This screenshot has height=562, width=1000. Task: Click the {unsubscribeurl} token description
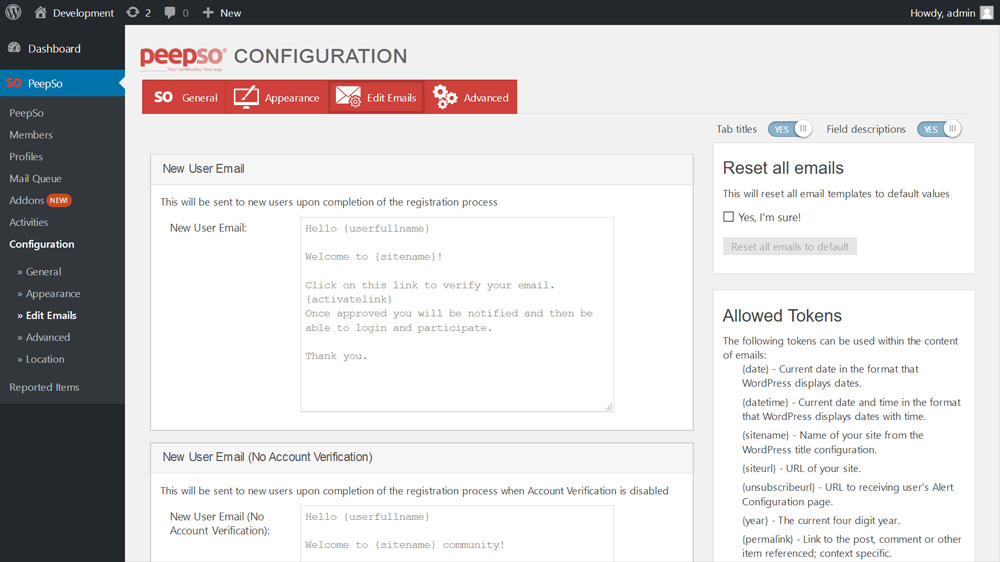coord(848,494)
